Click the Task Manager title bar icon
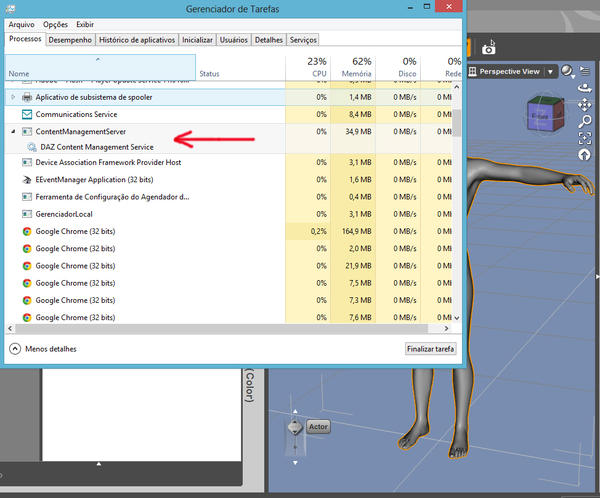Viewport: 600px width, 498px height. [11, 8]
